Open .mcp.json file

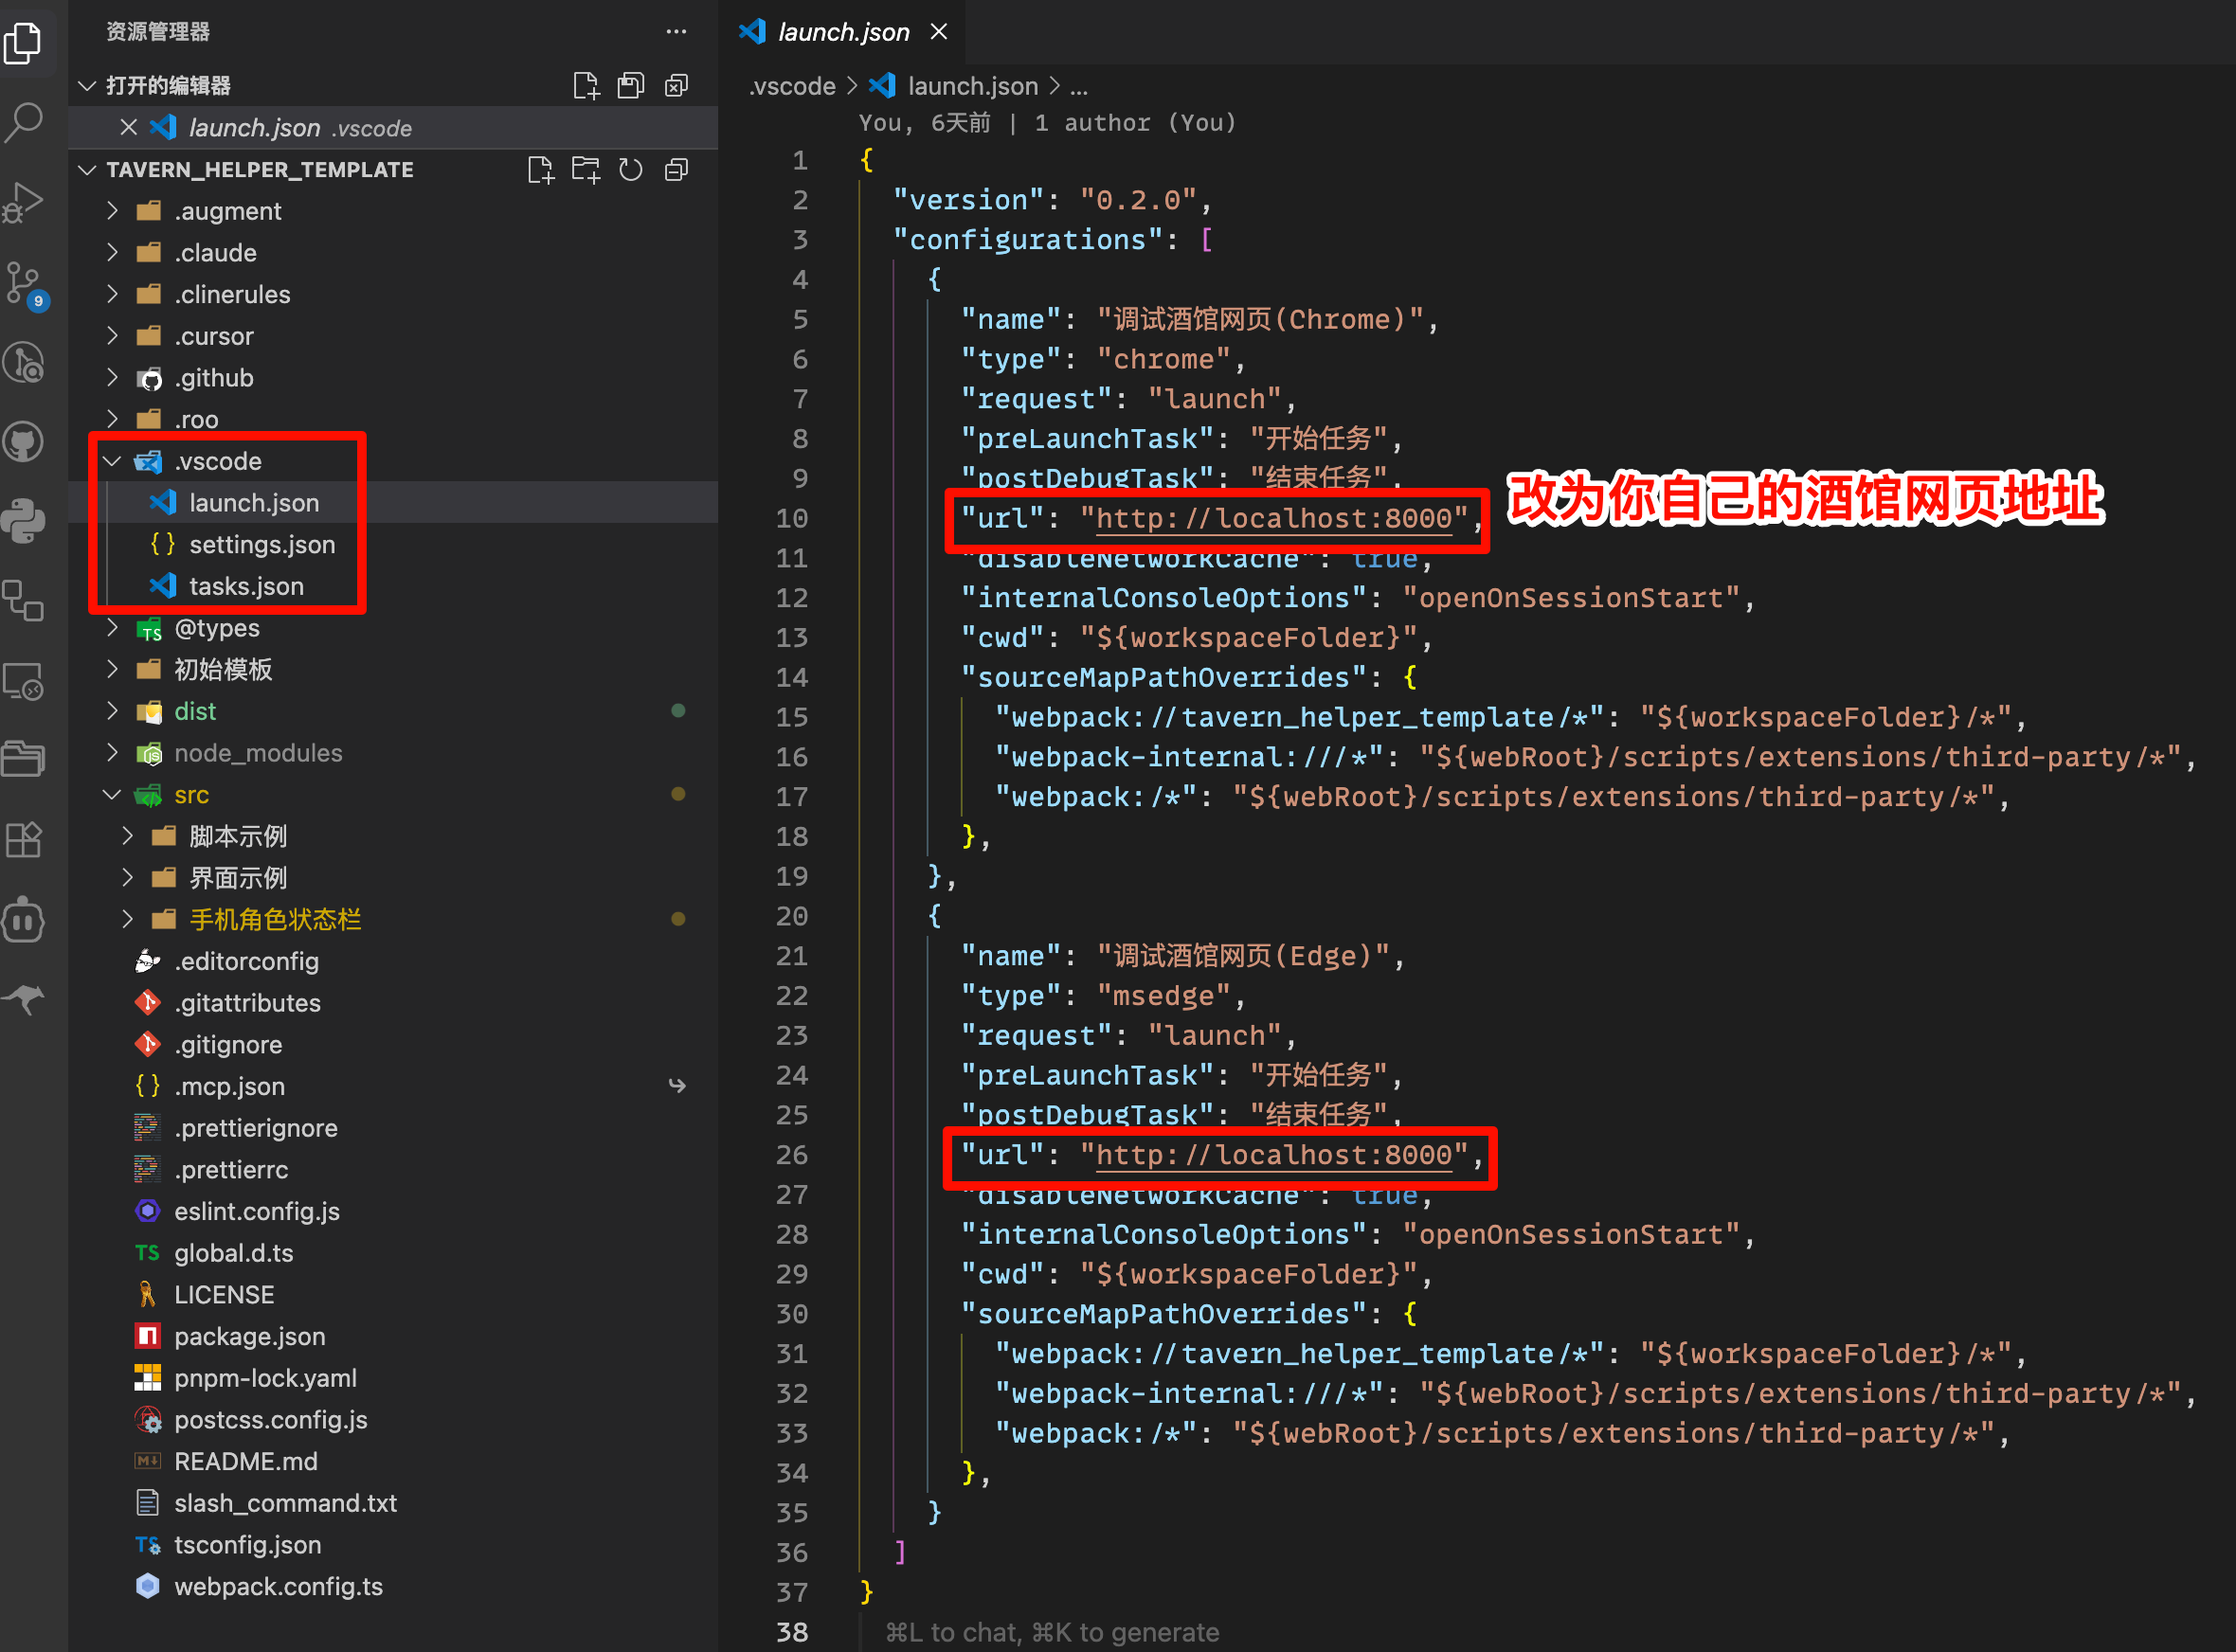click(393, 1087)
